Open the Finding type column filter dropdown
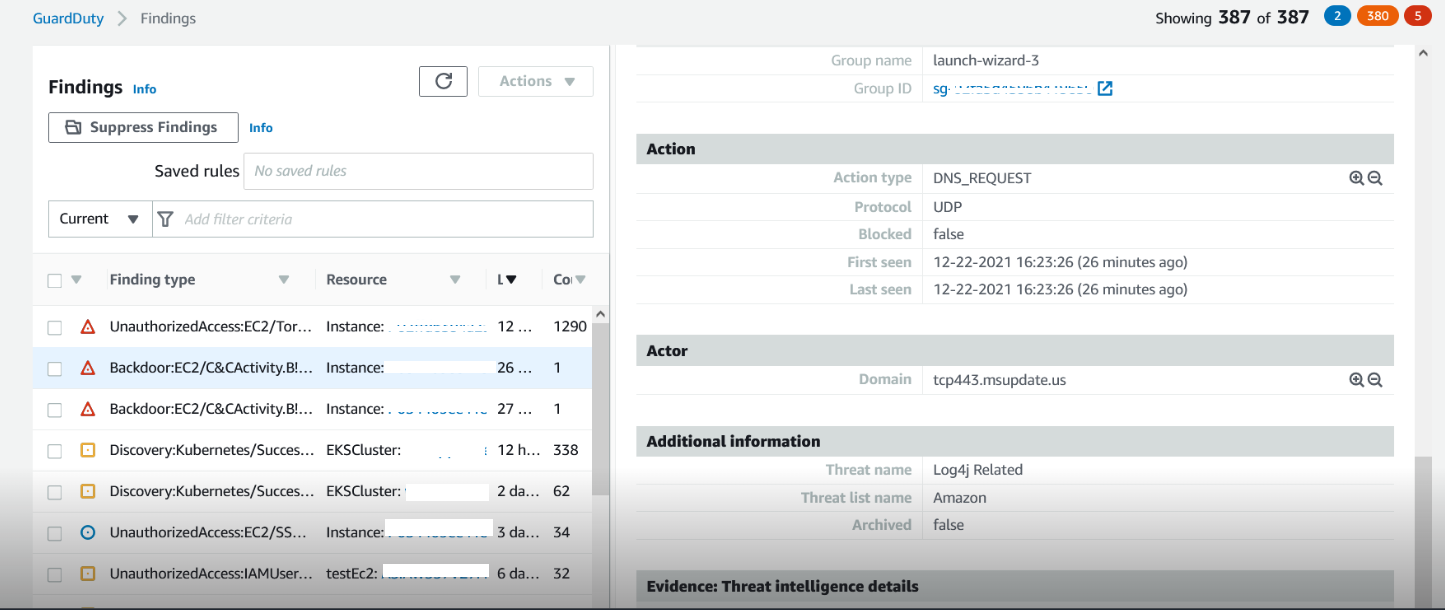1445x610 pixels. [x=284, y=279]
